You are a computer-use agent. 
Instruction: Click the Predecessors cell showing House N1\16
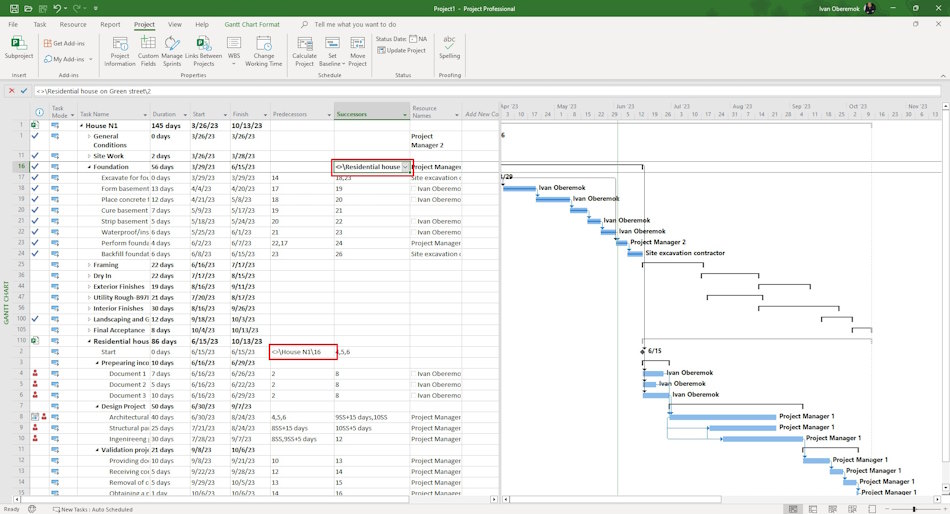click(303, 352)
